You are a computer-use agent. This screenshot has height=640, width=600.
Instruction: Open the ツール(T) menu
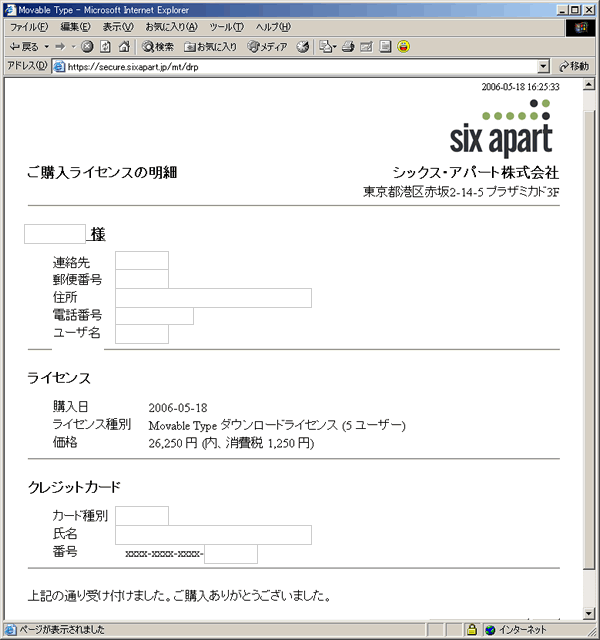point(227,27)
